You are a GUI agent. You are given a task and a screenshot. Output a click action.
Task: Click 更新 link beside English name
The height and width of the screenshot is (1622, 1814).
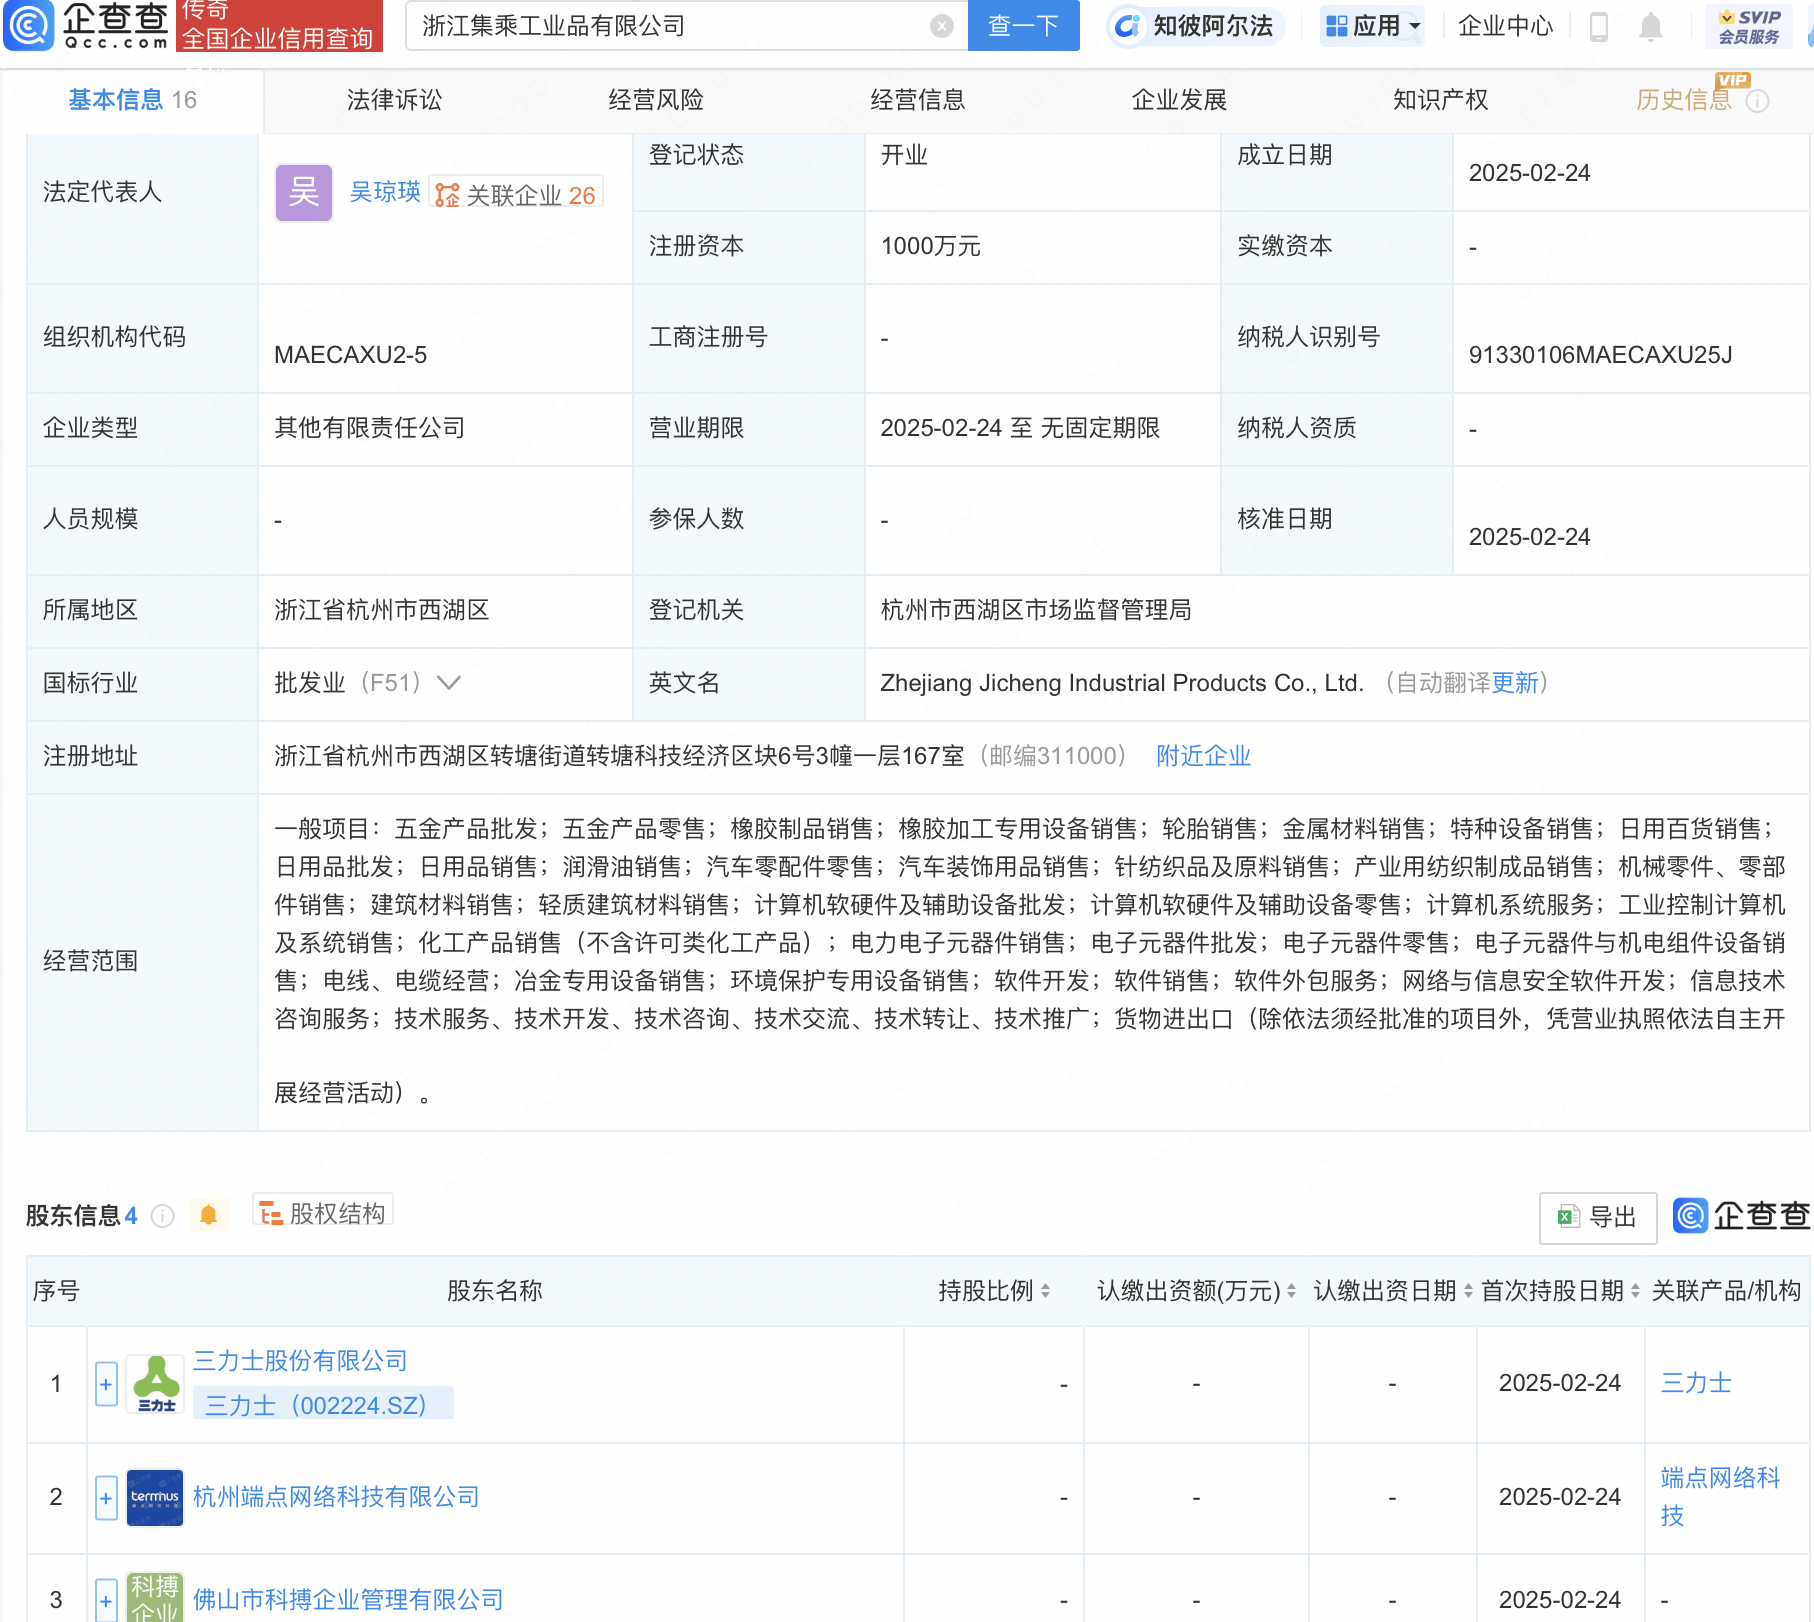click(1514, 683)
